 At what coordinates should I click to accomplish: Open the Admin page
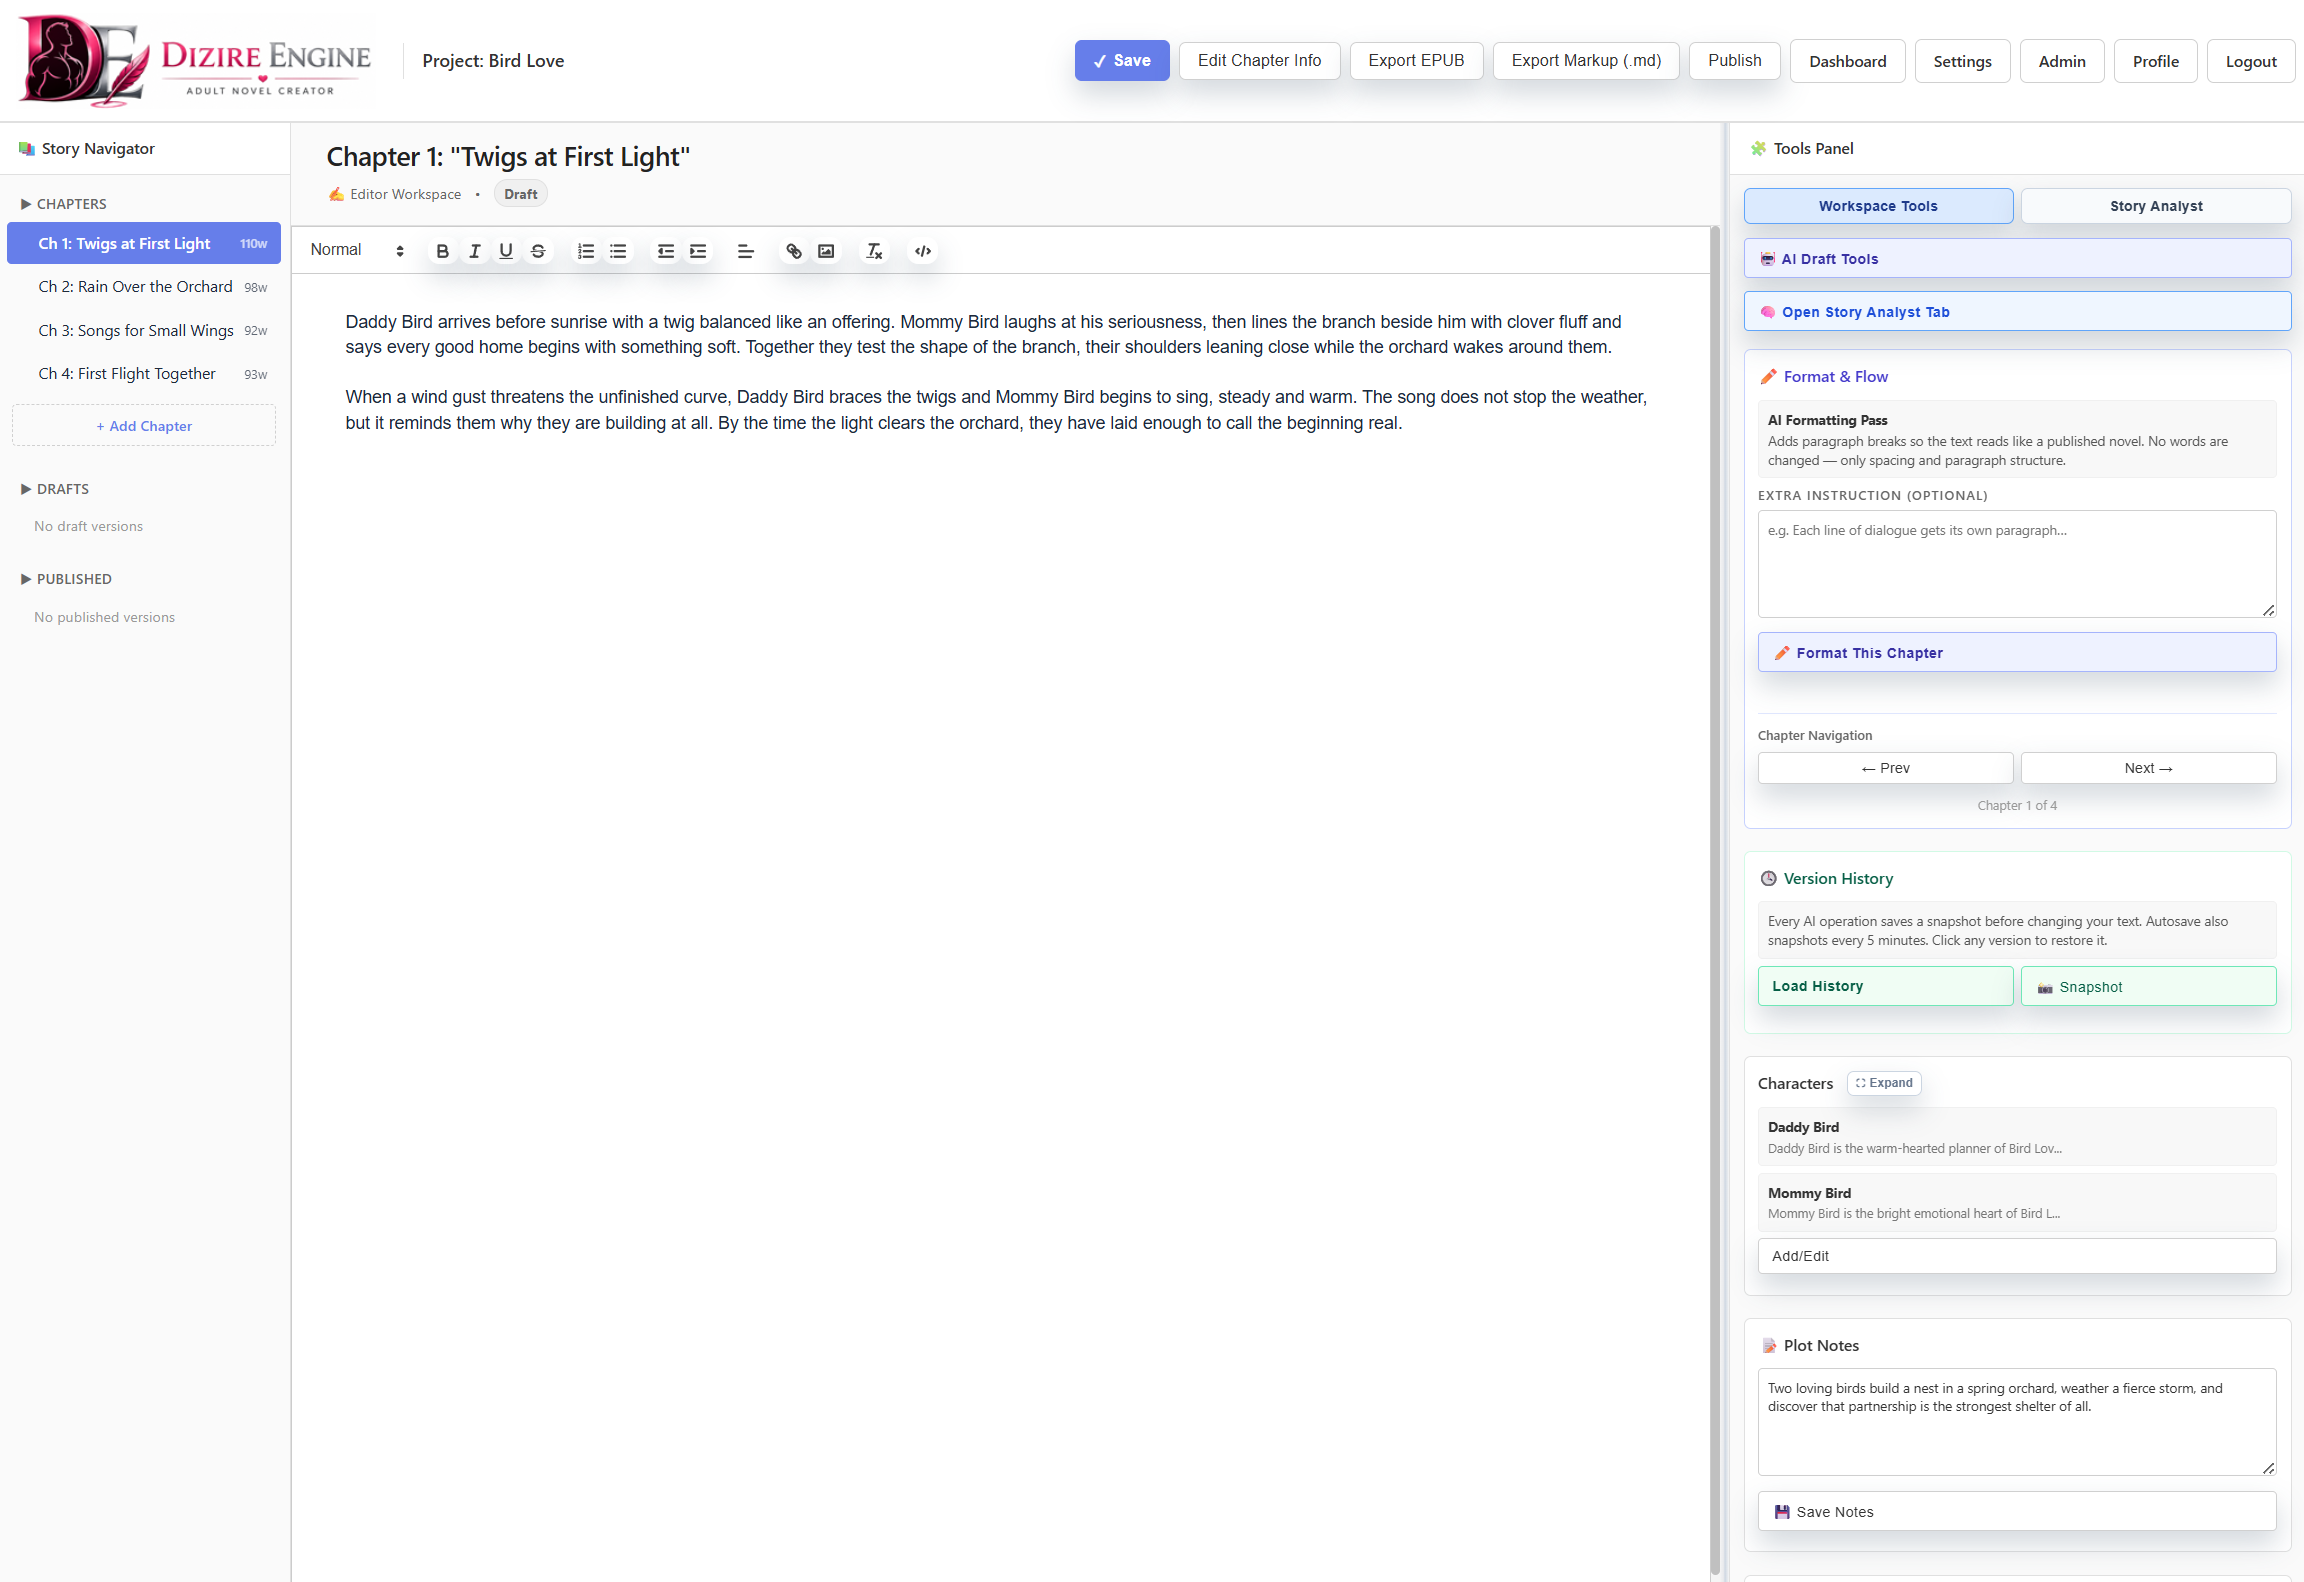2062,62
